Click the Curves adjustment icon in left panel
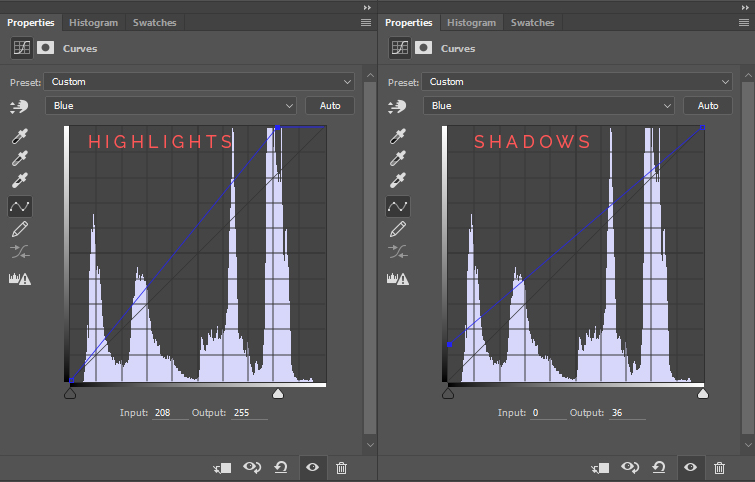 pyautogui.click(x=22, y=48)
